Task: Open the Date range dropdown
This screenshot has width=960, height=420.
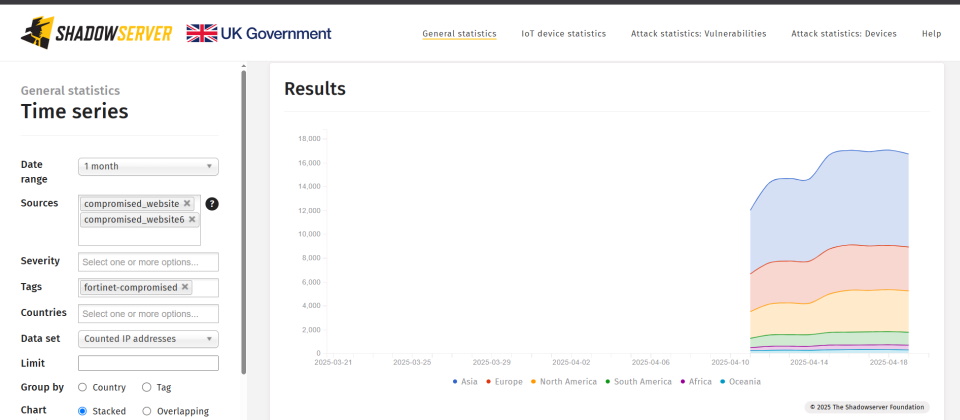Action: (x=148, y=167)
